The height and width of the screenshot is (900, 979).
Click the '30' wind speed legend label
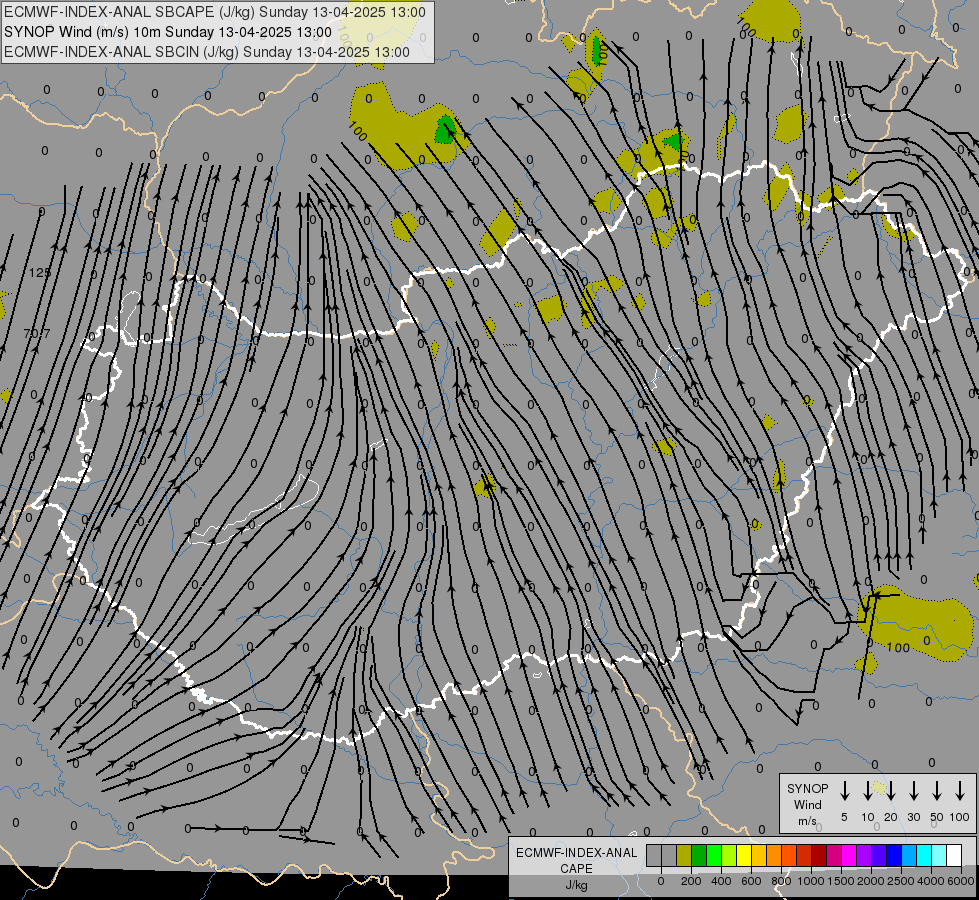913,817
